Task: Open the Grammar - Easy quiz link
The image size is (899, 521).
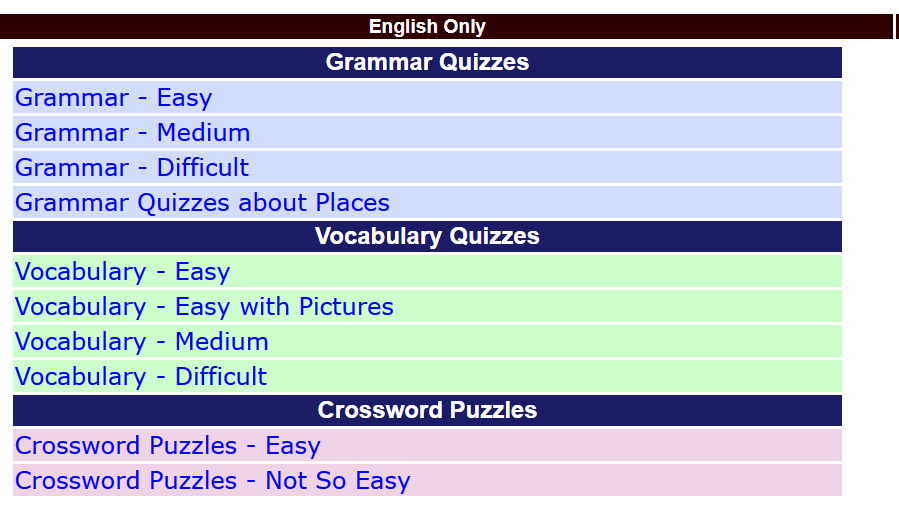Action: (113, 98)
